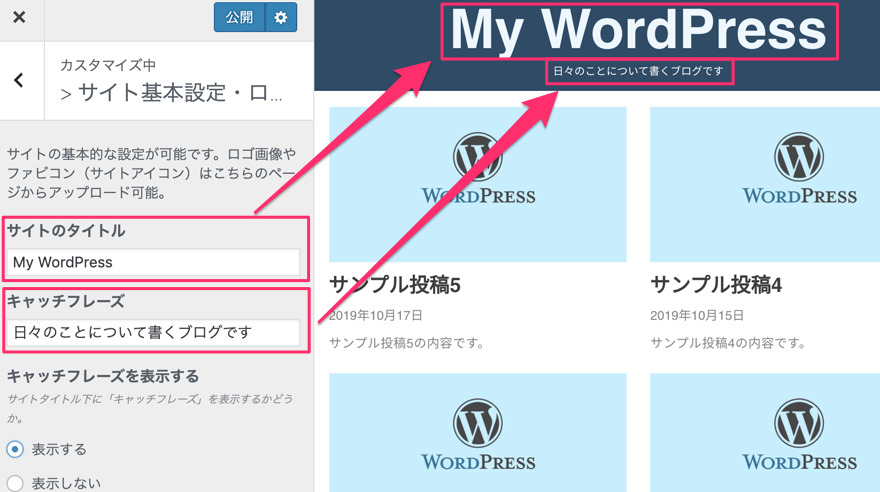Click the 公開 publish button

pyautogui.click(x=239, y=17)
